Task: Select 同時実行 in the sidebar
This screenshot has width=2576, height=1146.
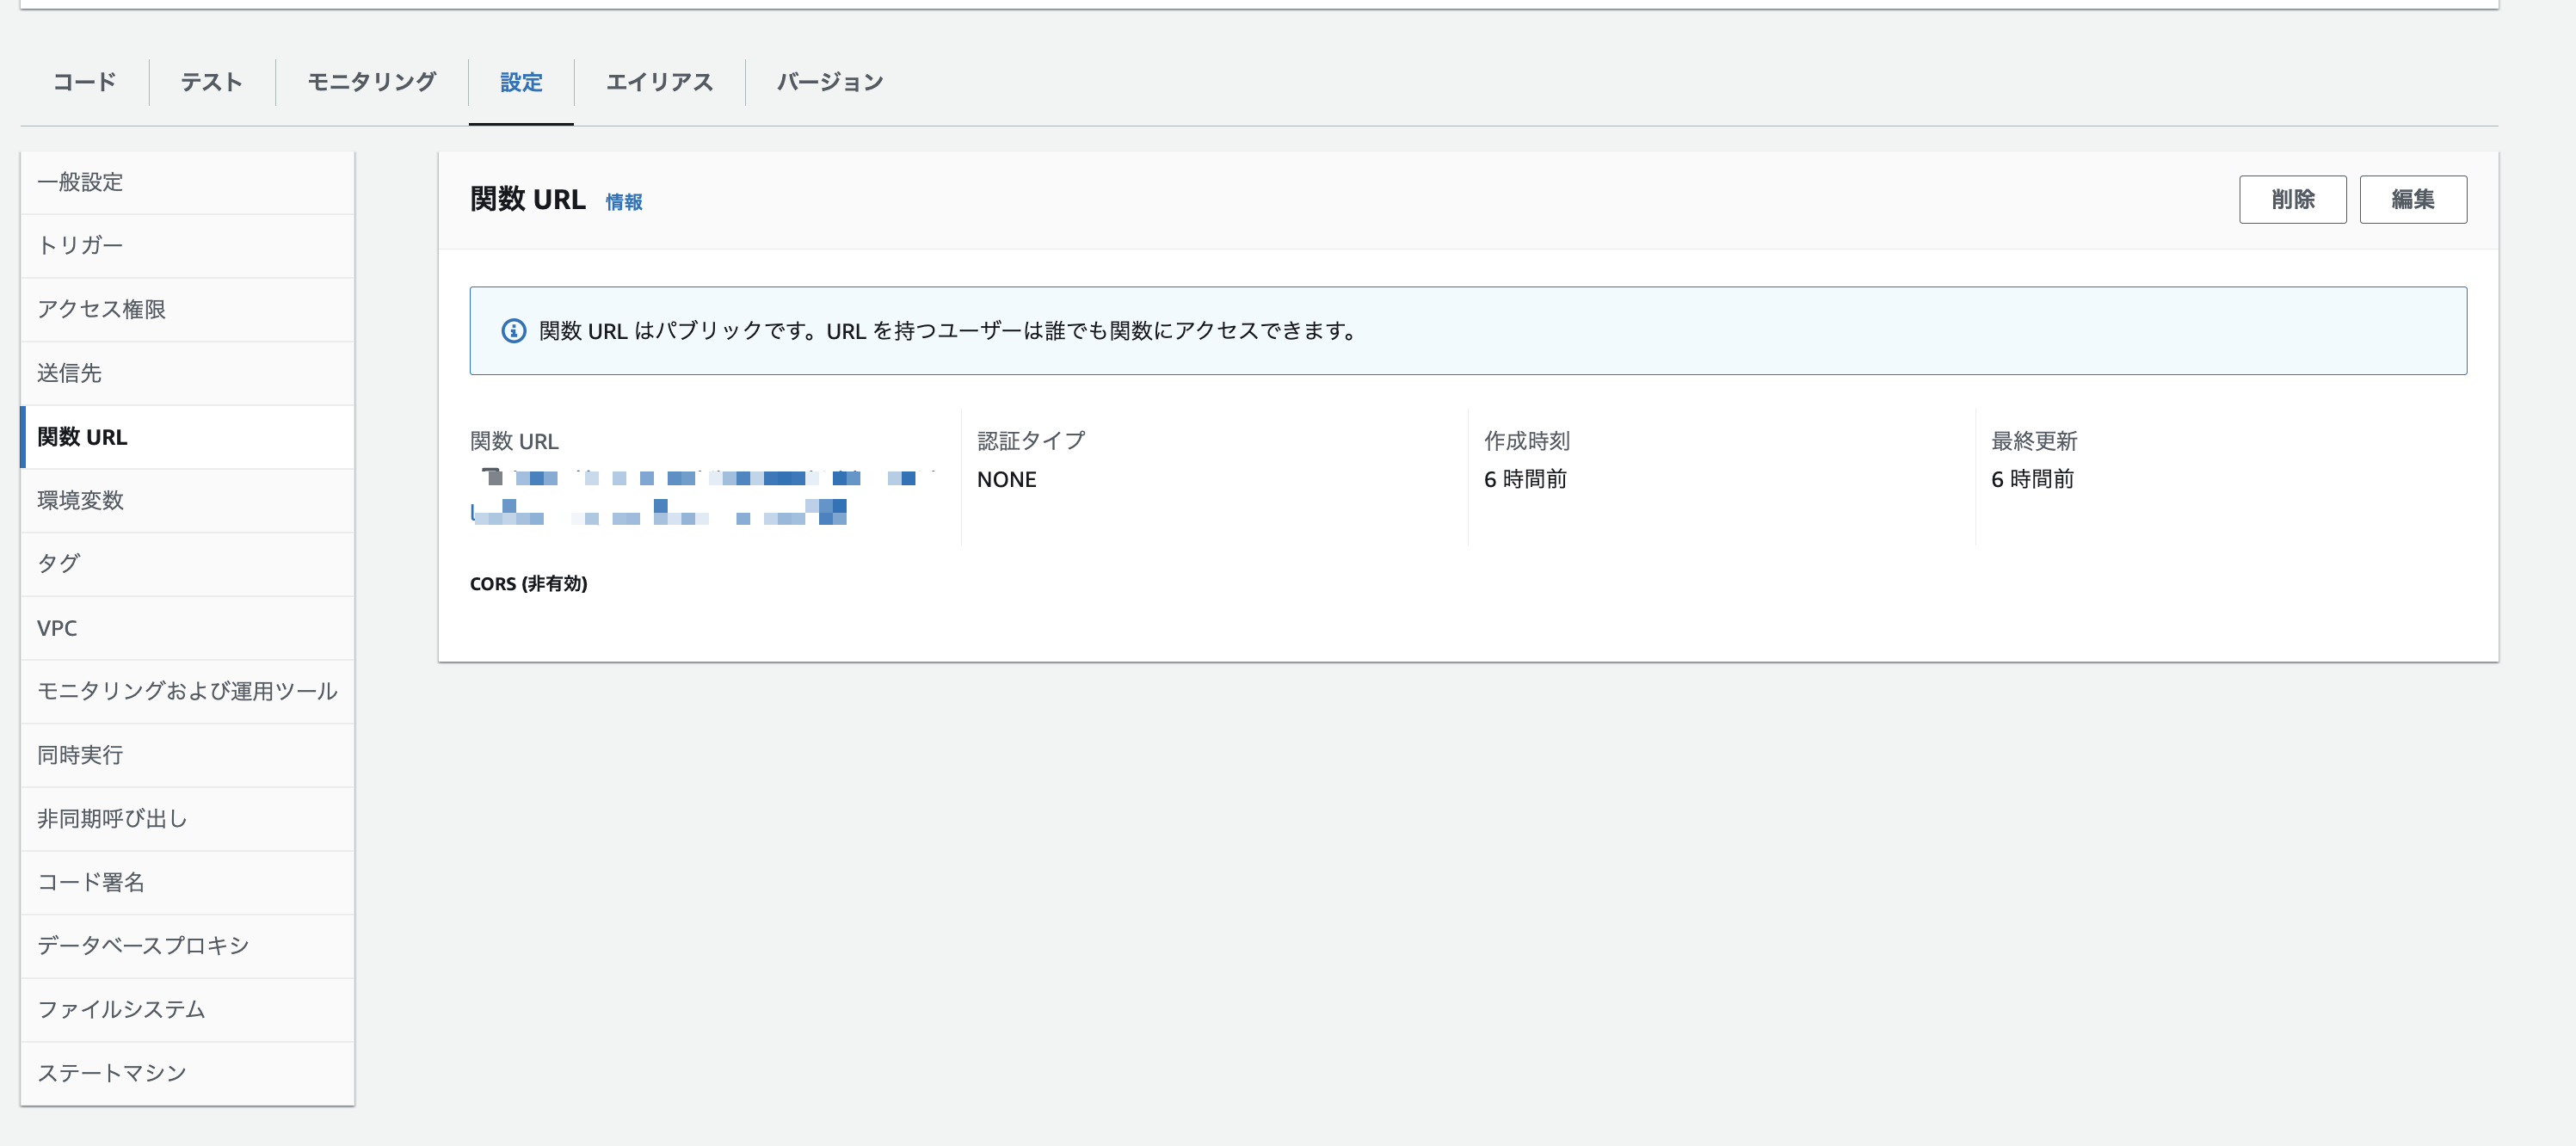Action: tap(80, 755)
